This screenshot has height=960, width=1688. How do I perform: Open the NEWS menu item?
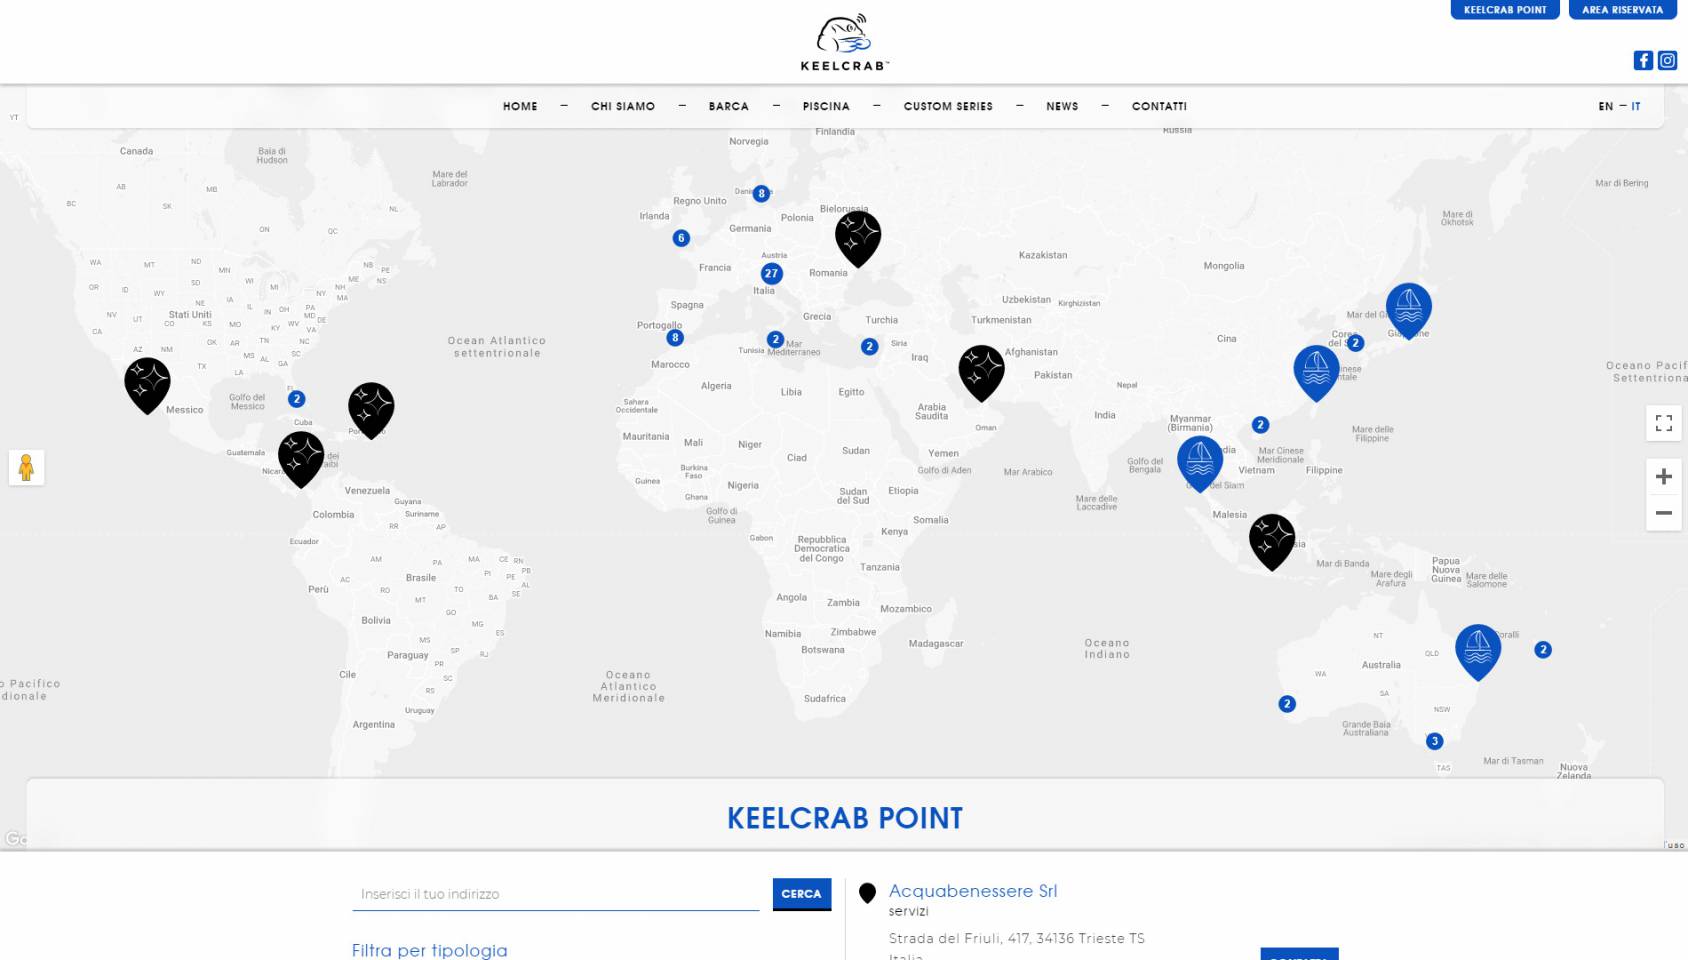[1062, 106]
